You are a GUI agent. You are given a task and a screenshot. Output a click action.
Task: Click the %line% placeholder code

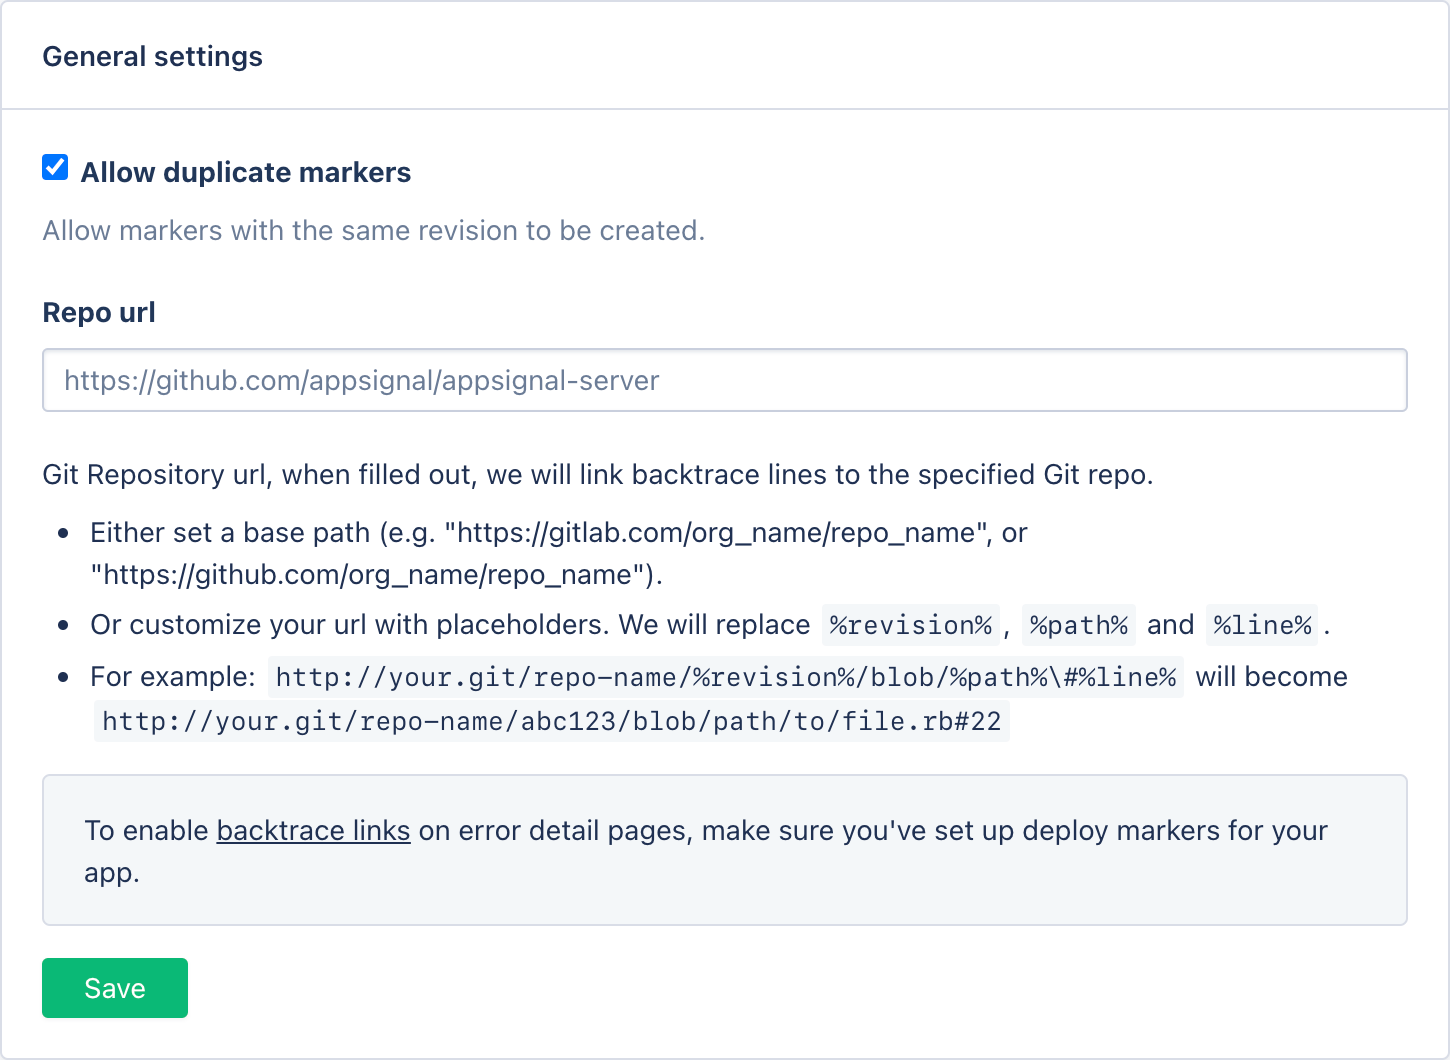(1261, 626)
